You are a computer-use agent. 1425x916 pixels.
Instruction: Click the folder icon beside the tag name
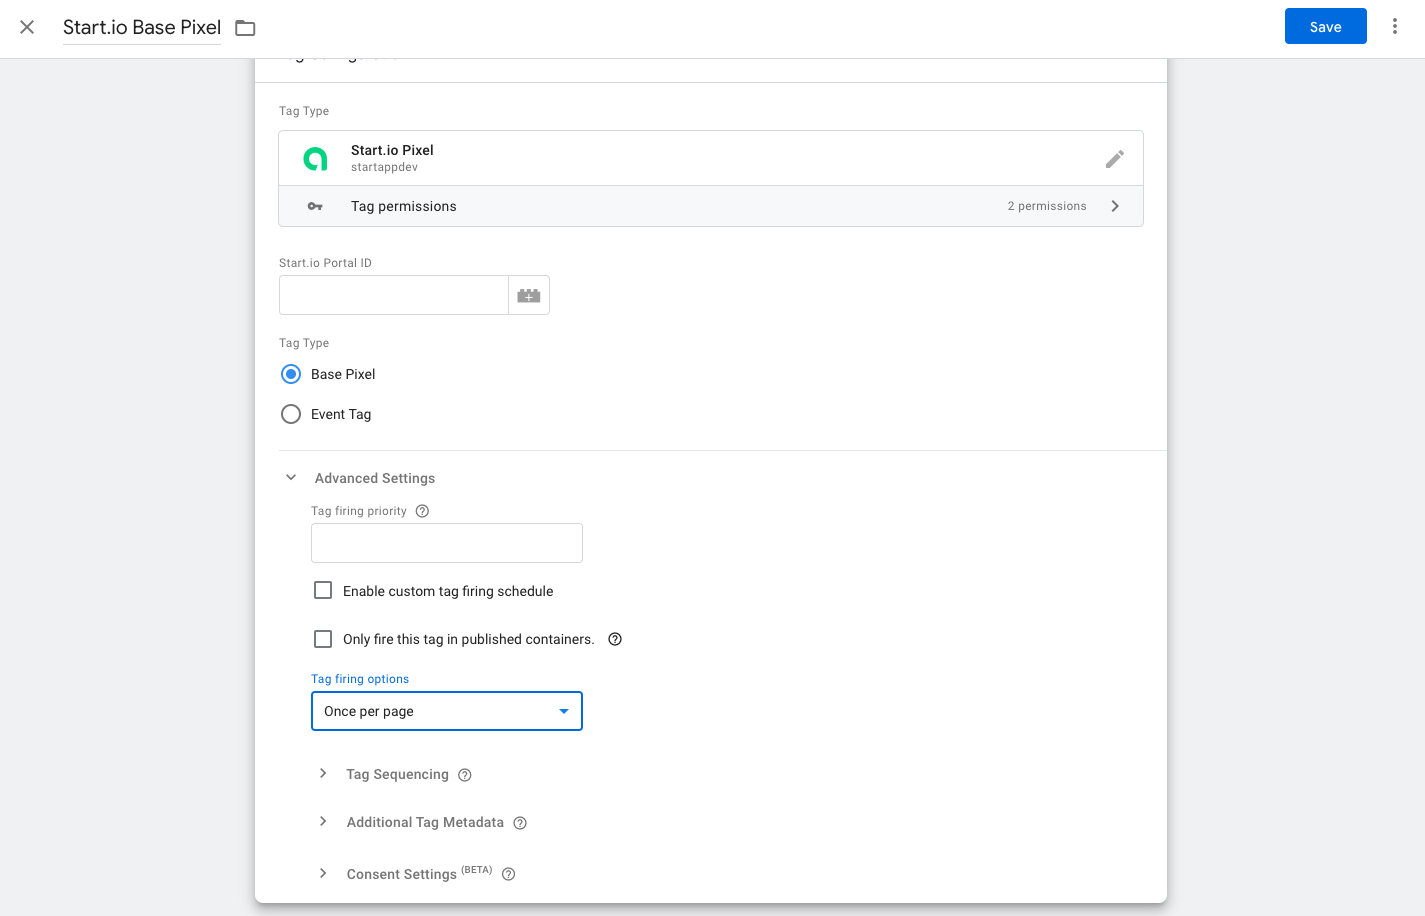point(245,28)
